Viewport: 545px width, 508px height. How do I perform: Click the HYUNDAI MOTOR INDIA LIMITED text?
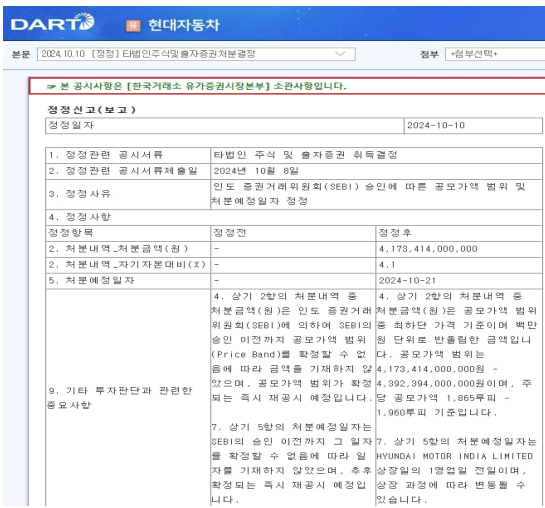coord(455,456)
